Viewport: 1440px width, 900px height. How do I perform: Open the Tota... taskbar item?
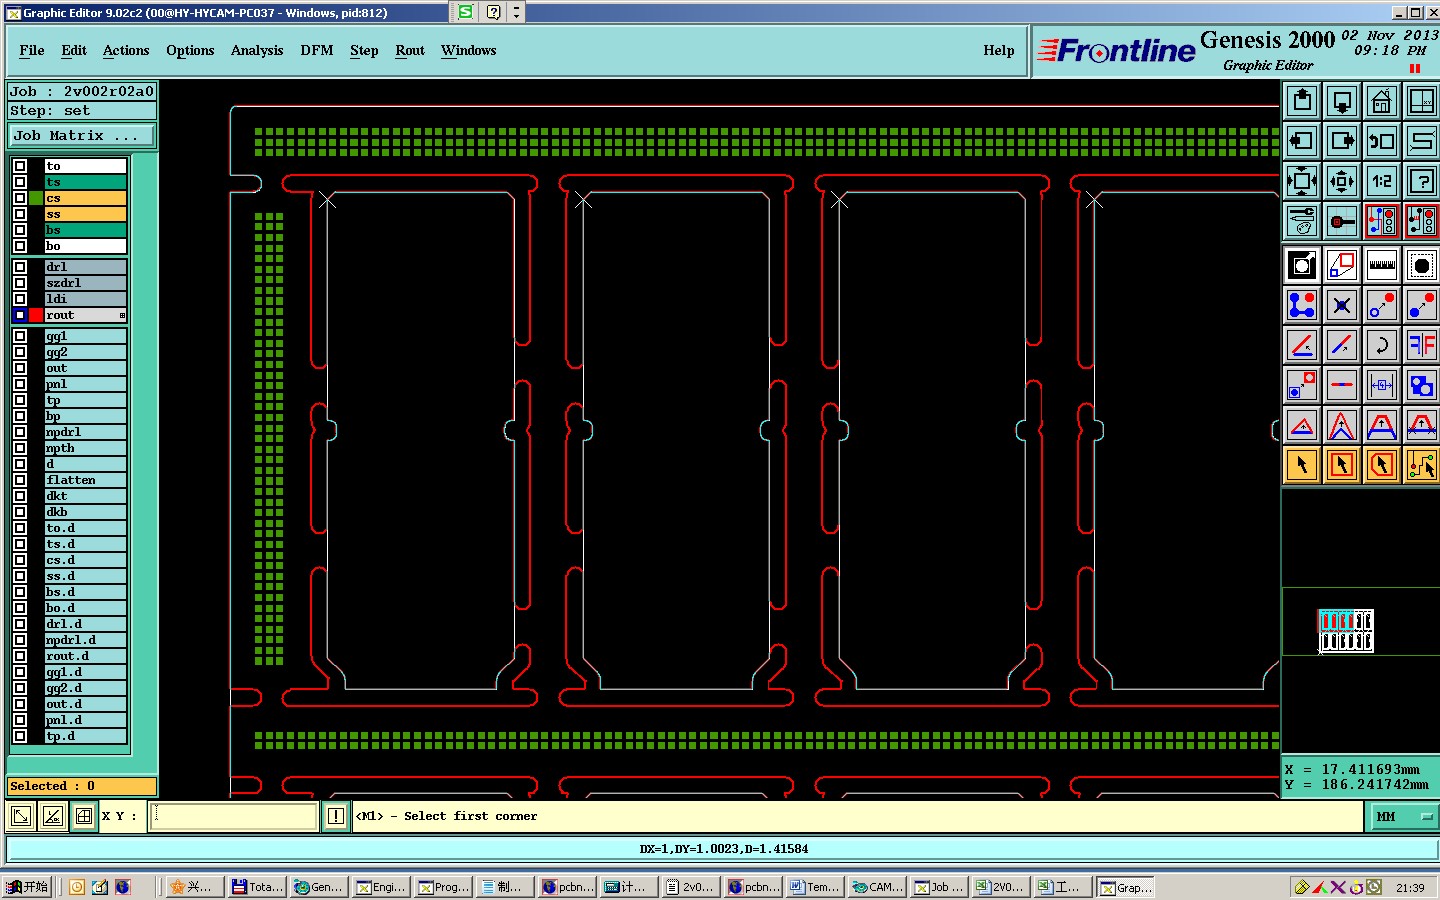click(x=258, y=887)
